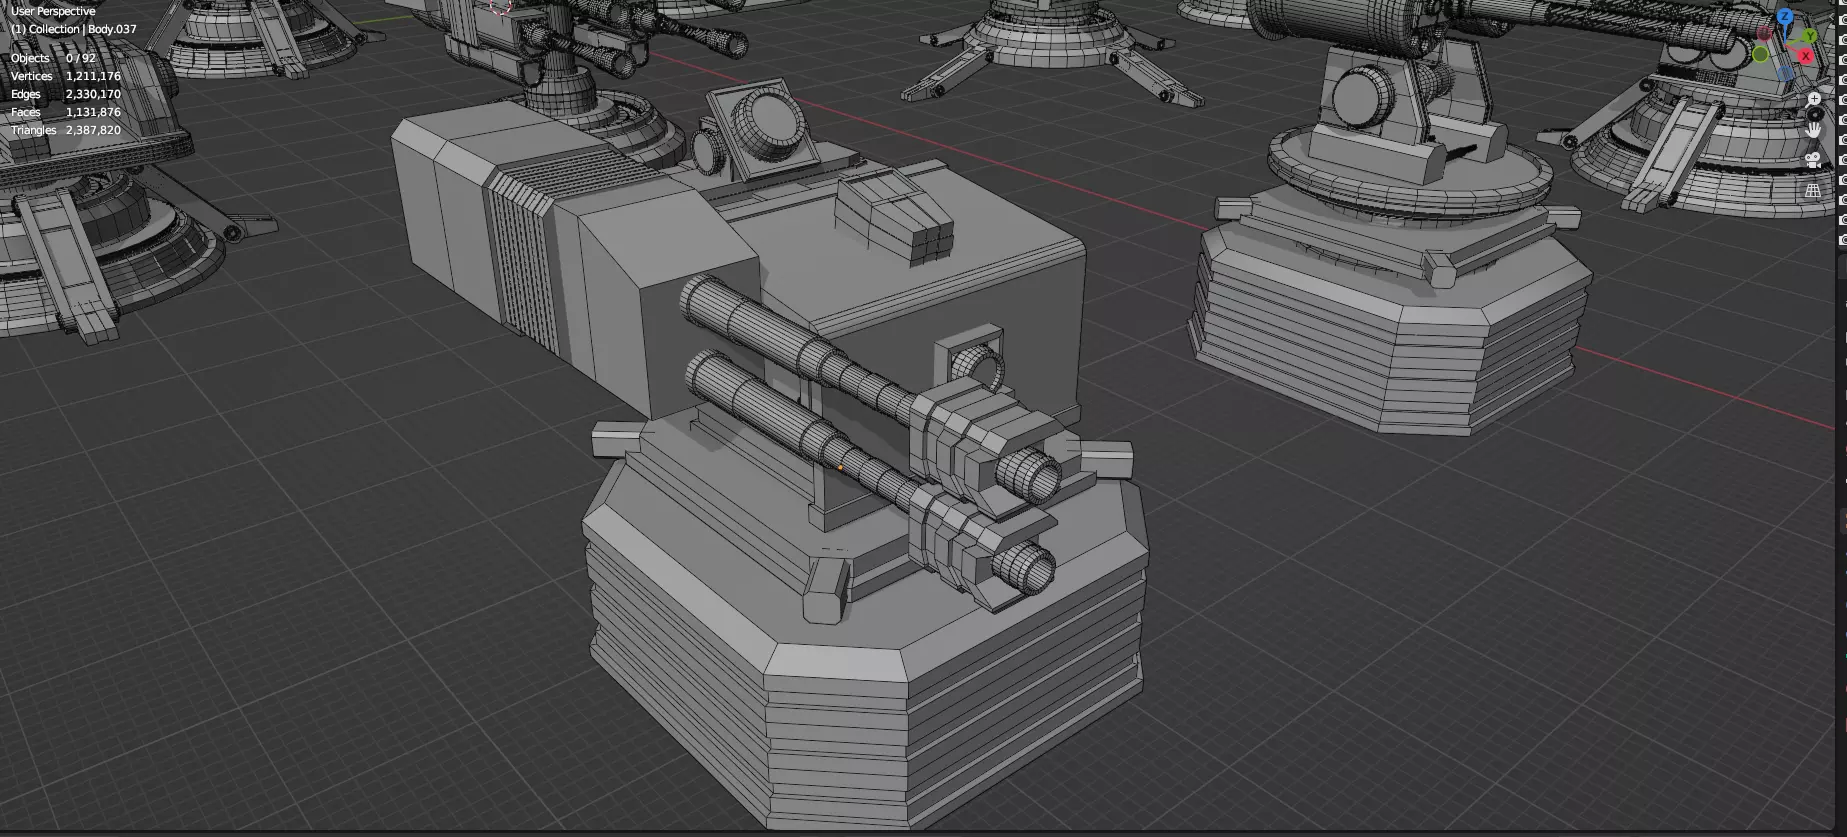Click the Triangles value '2,387,820'
The height and width of the screenshot is (837, 1847).
[x=93, y=130]
